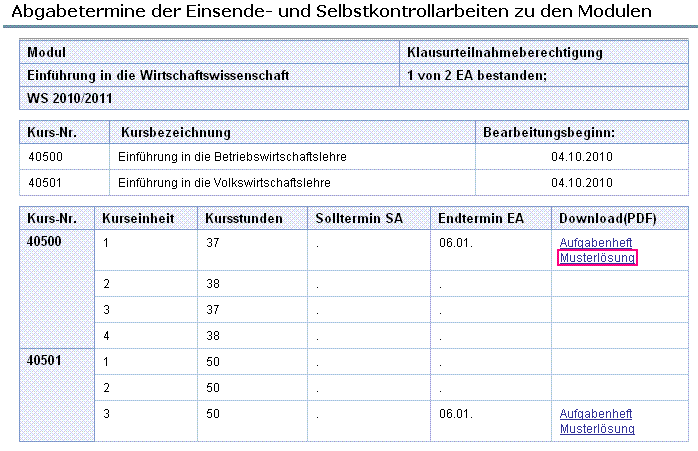Click course number 40500 in the course list
This screenshot has width=698, height=451.
point(45,157)
